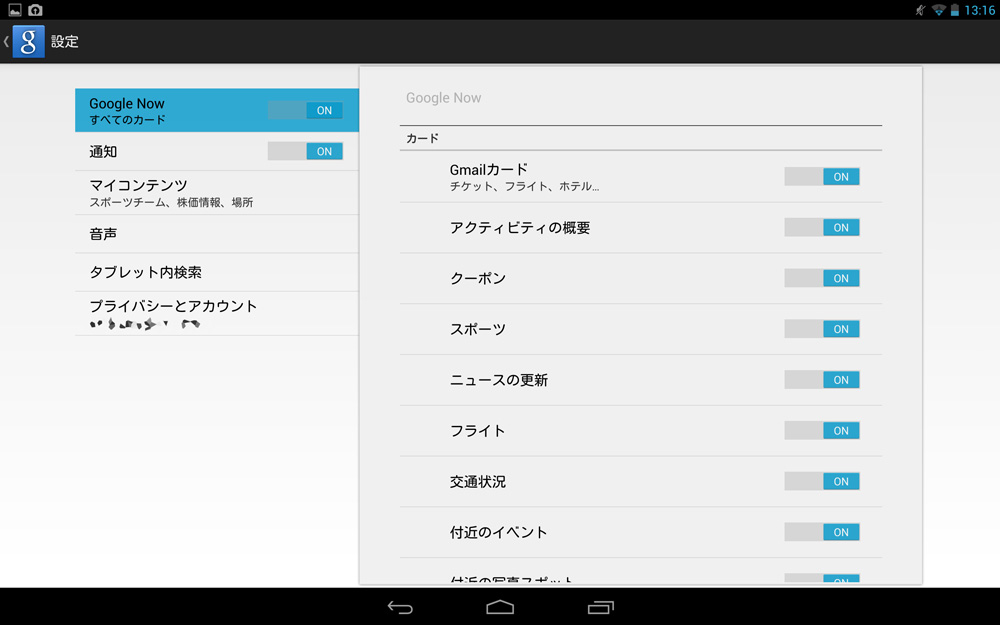Select the Google Now すべてのカード item
The width and height of the screenshot is (1000, 625).
pos(217,110)
